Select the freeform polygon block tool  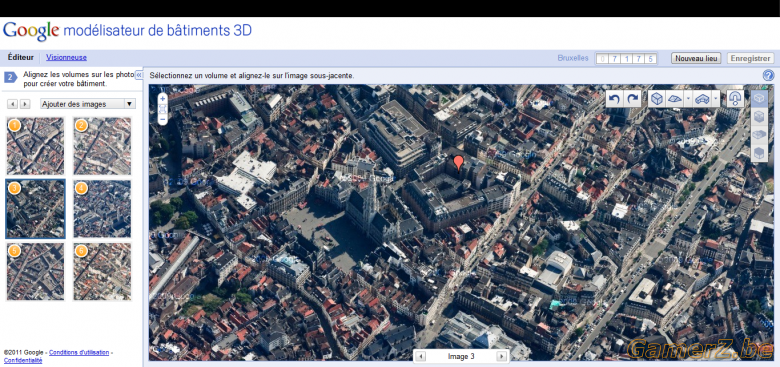(x=702, y=99)
